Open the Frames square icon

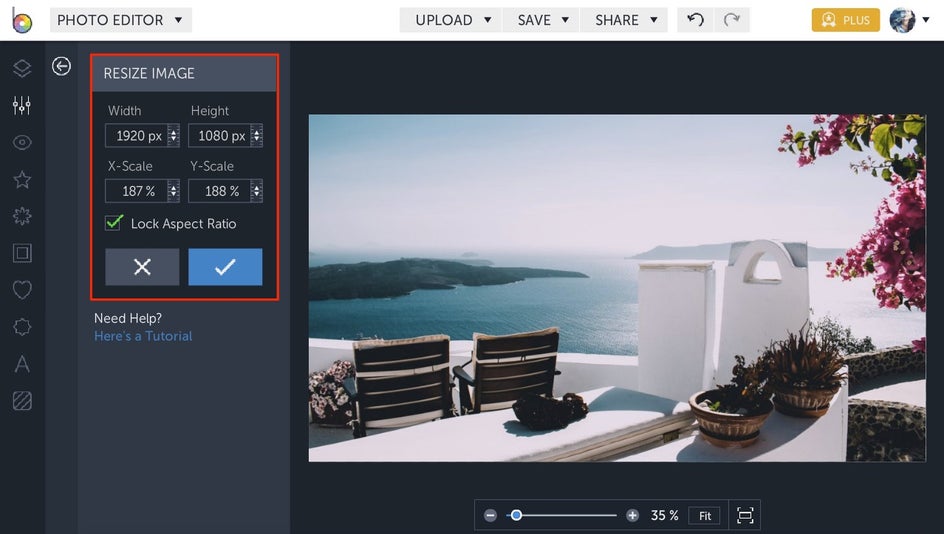point(22,253)
